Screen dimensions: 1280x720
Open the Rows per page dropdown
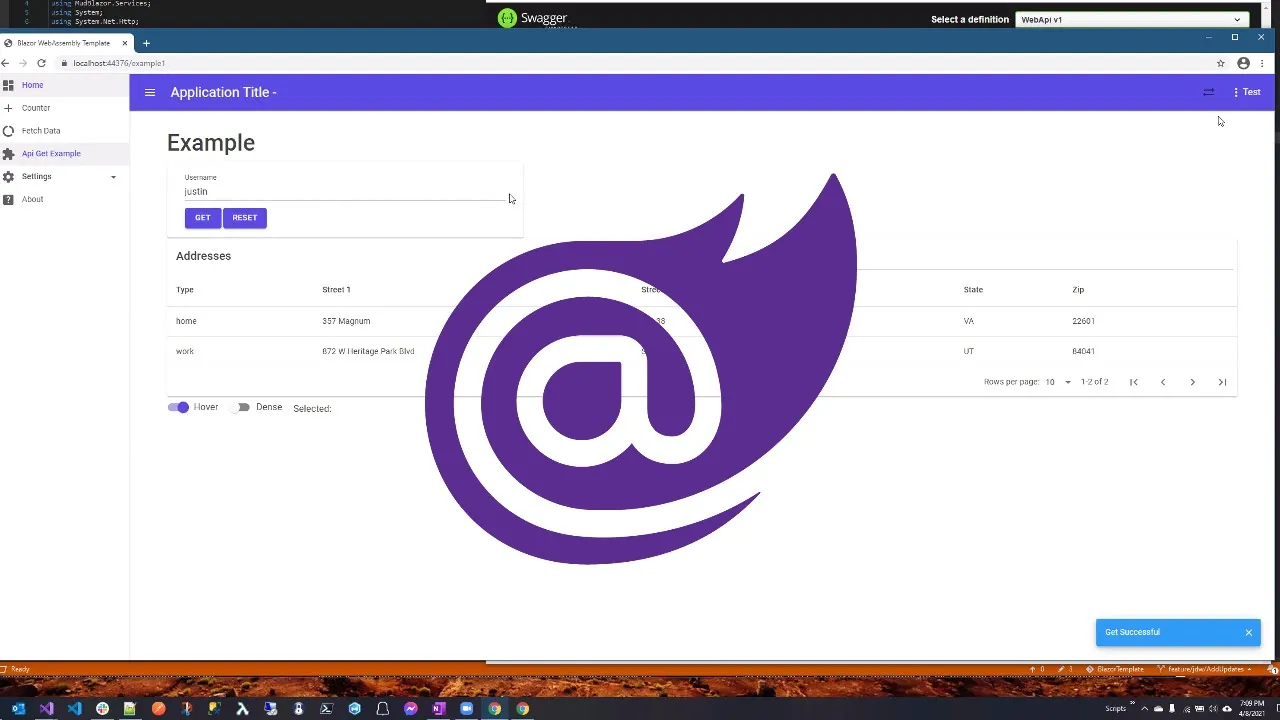pyautogui.click(x=1058, y=382)
